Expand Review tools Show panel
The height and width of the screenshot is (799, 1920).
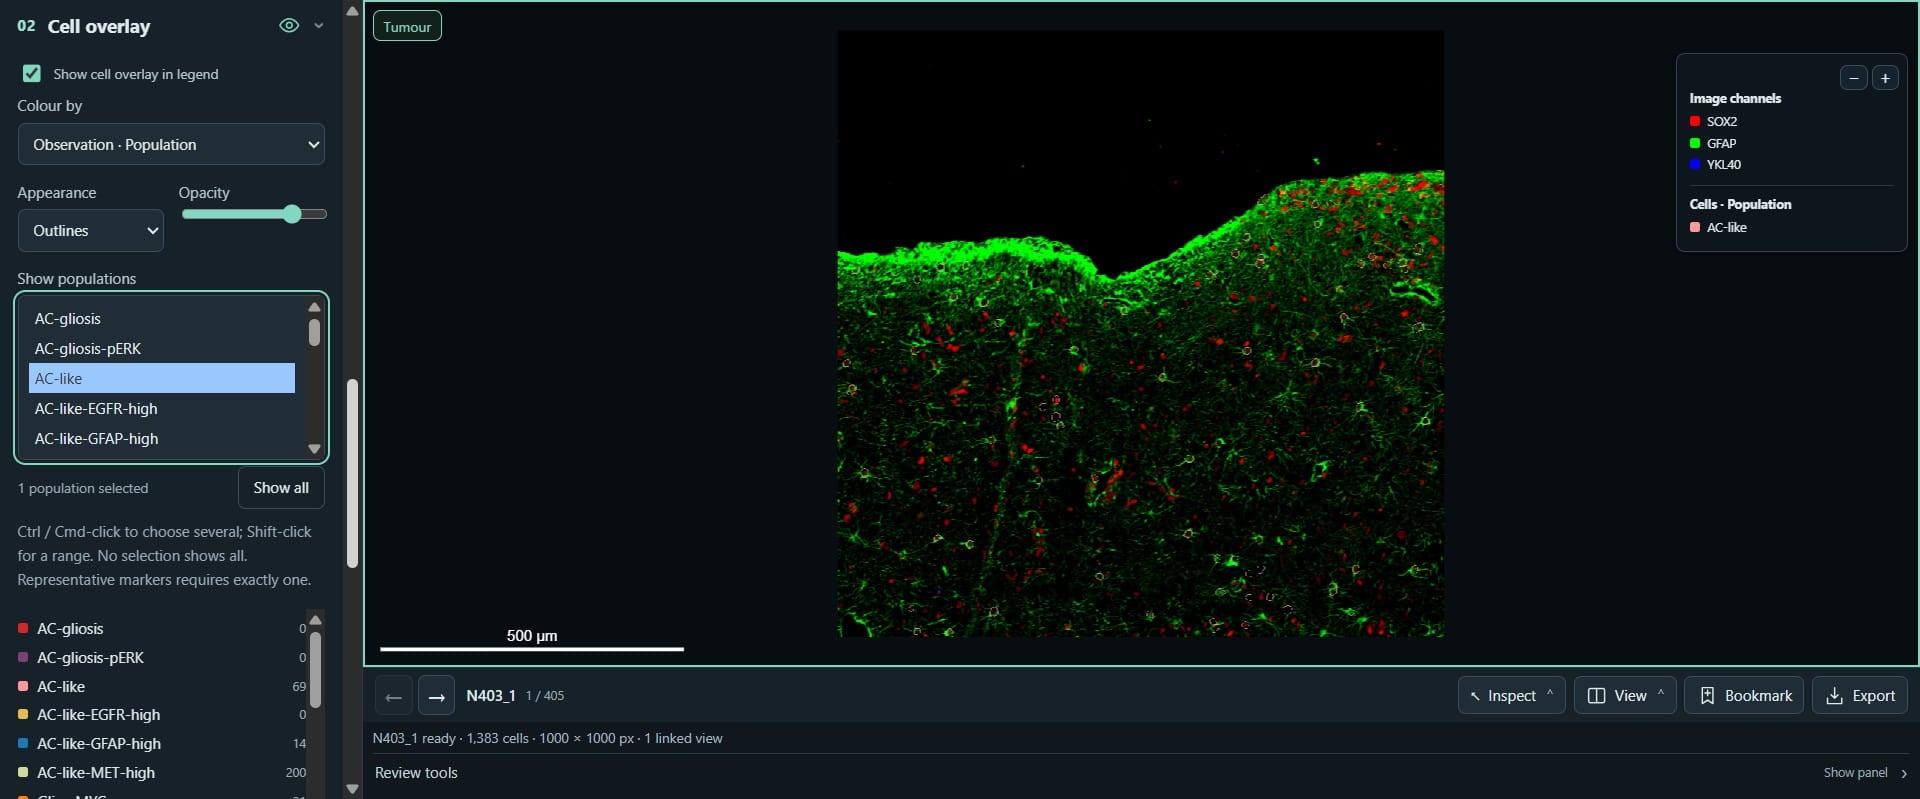(1865, 772)
